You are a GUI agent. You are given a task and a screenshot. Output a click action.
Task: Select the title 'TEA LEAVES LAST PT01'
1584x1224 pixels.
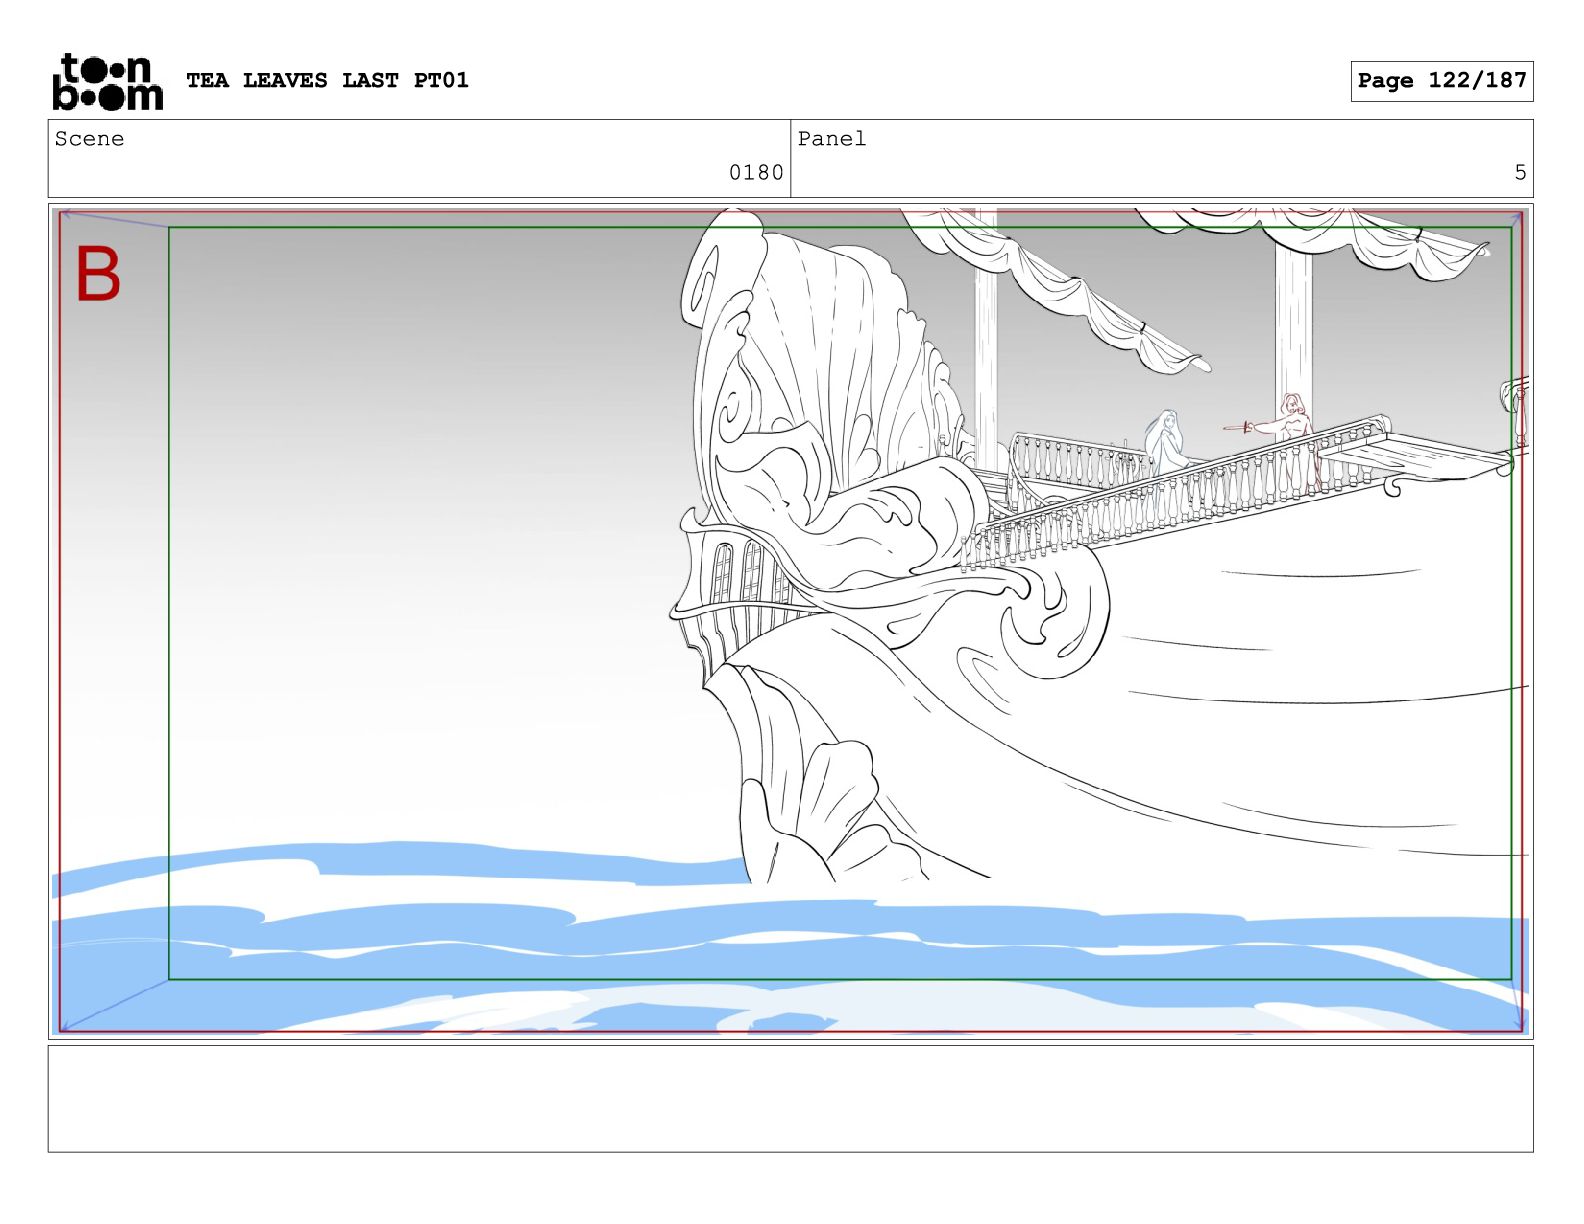pos(327,80)
